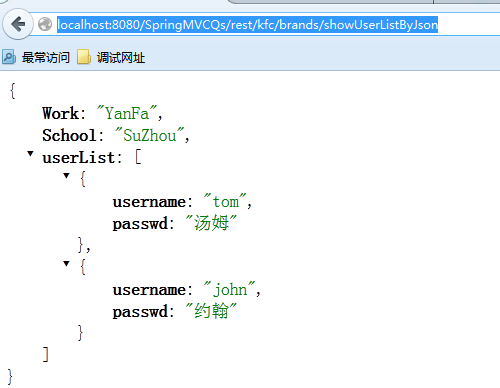Click the globe site identity icon
The image size is (500, 388).
[45, 24]
